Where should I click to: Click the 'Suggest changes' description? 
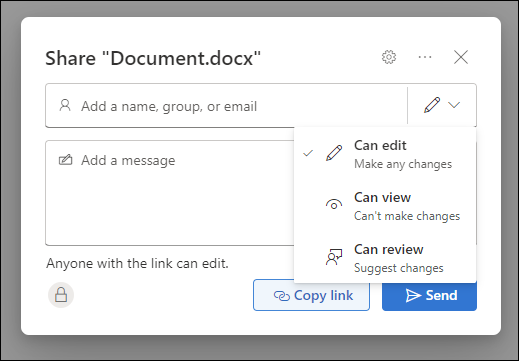(x=399, y=268)
